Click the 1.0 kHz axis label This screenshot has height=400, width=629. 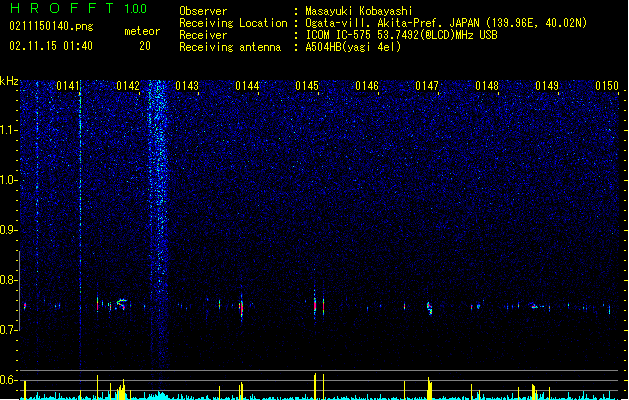tap(9, 180)
